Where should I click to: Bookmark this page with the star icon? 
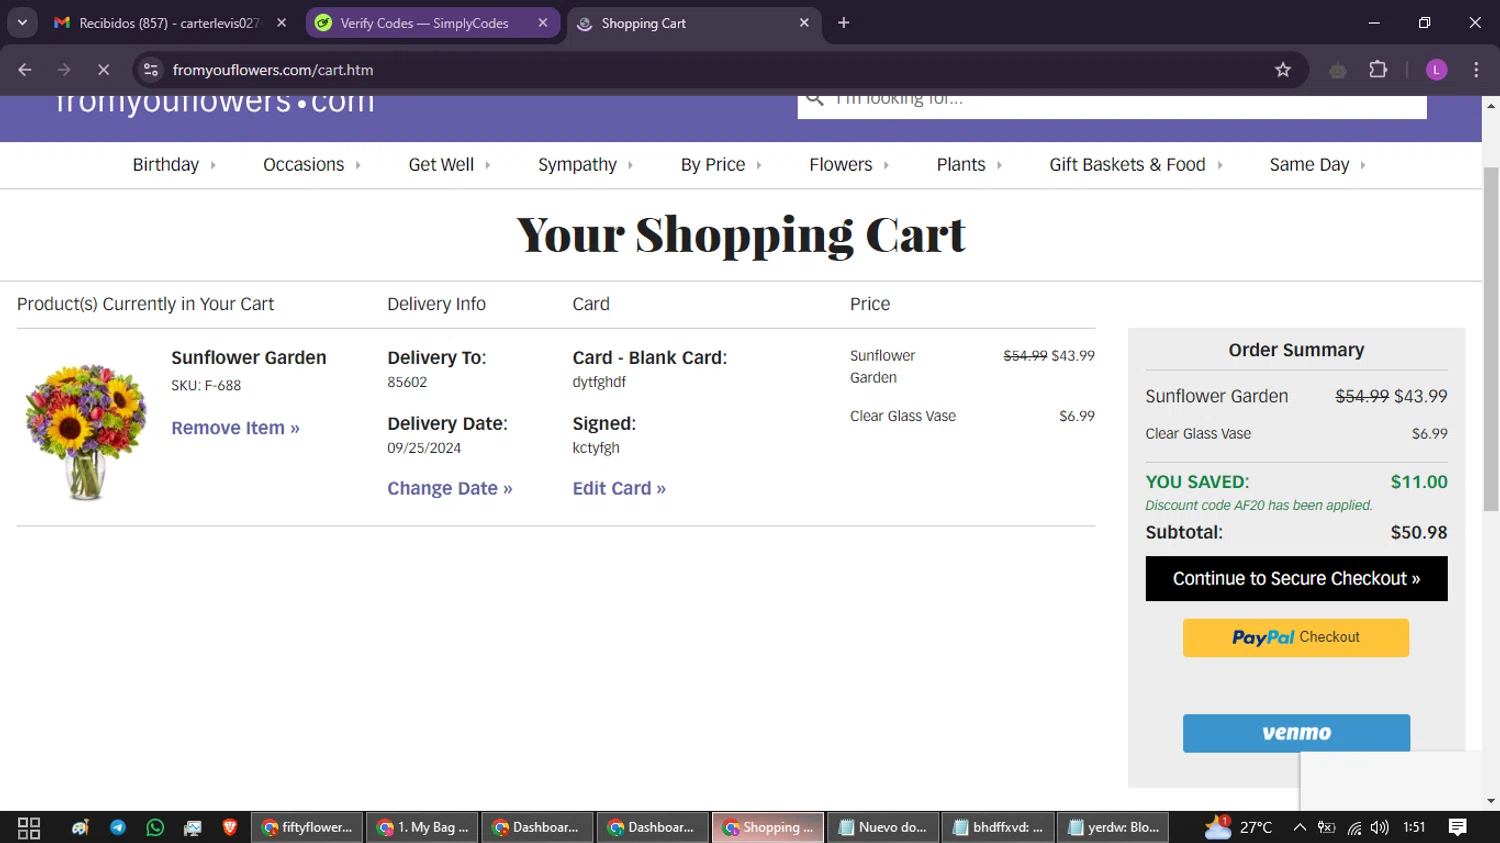(x=1283, y=70)
